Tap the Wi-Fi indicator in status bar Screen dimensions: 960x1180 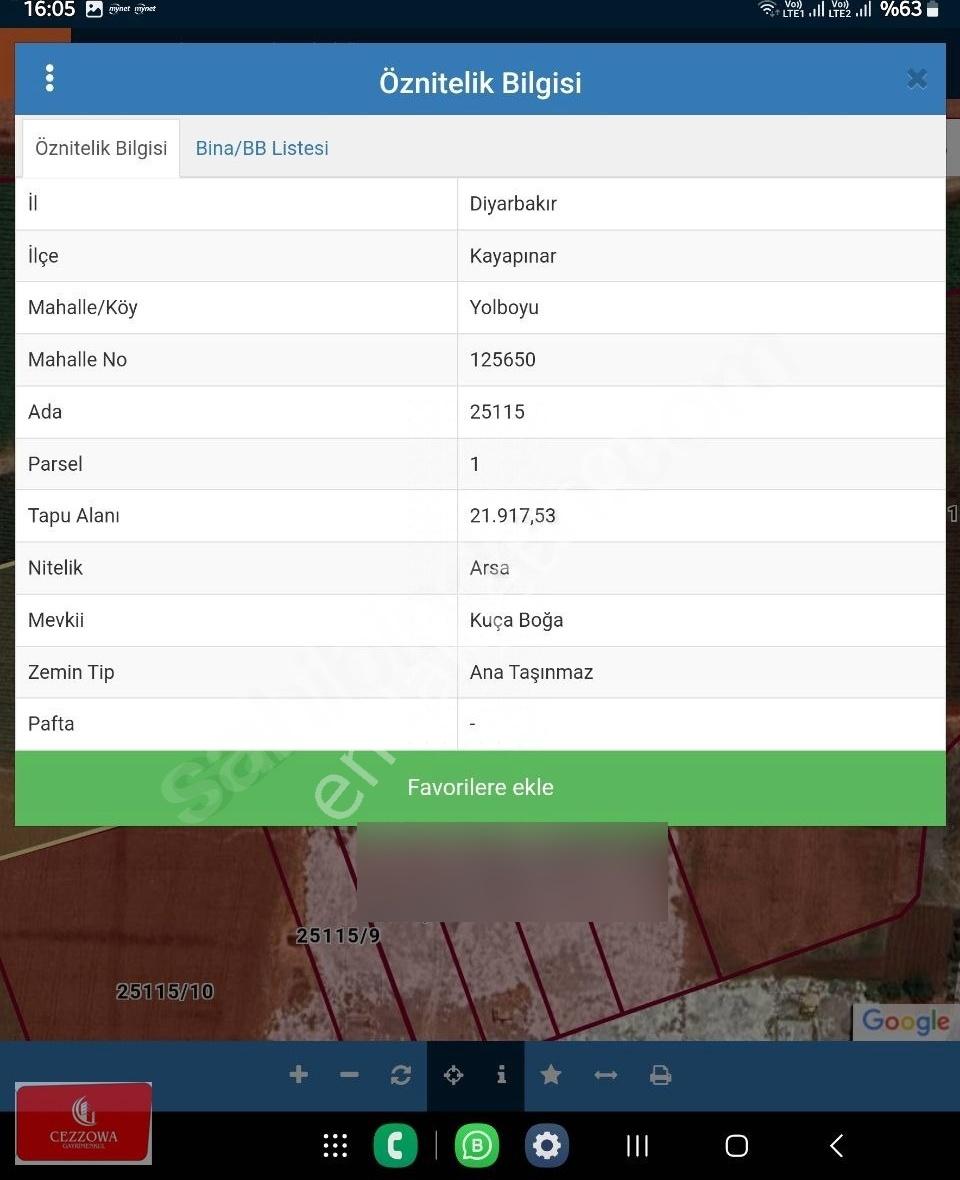(x=768, y=9)
